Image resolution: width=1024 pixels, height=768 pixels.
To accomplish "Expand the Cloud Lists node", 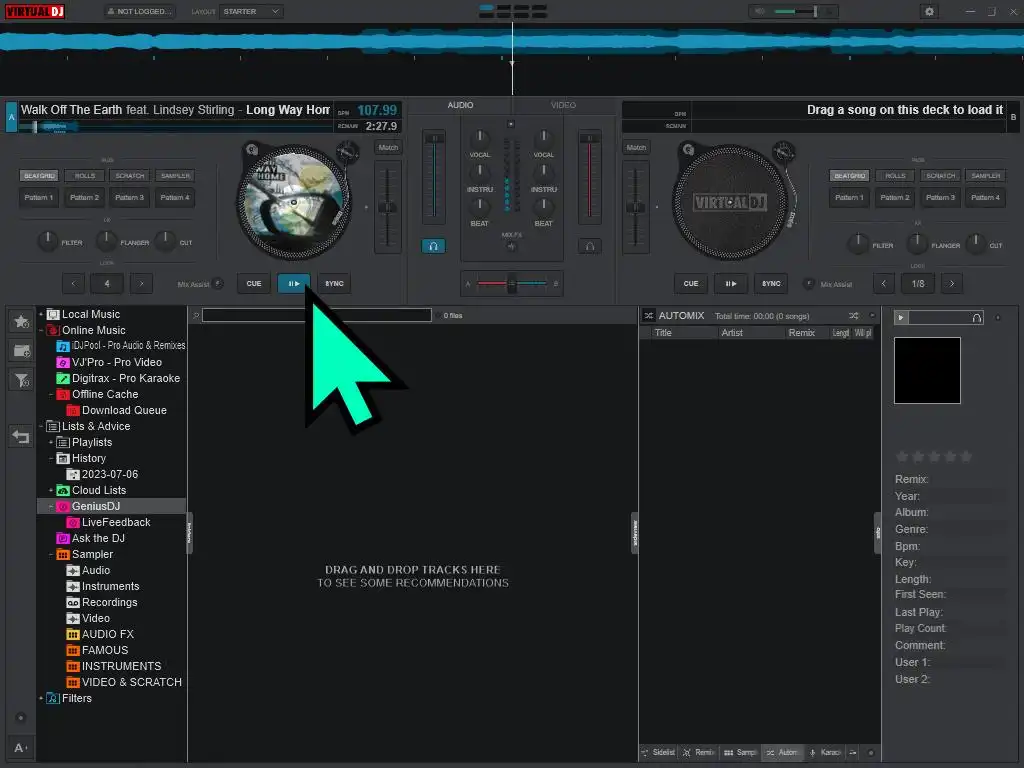I will (51, 490).
